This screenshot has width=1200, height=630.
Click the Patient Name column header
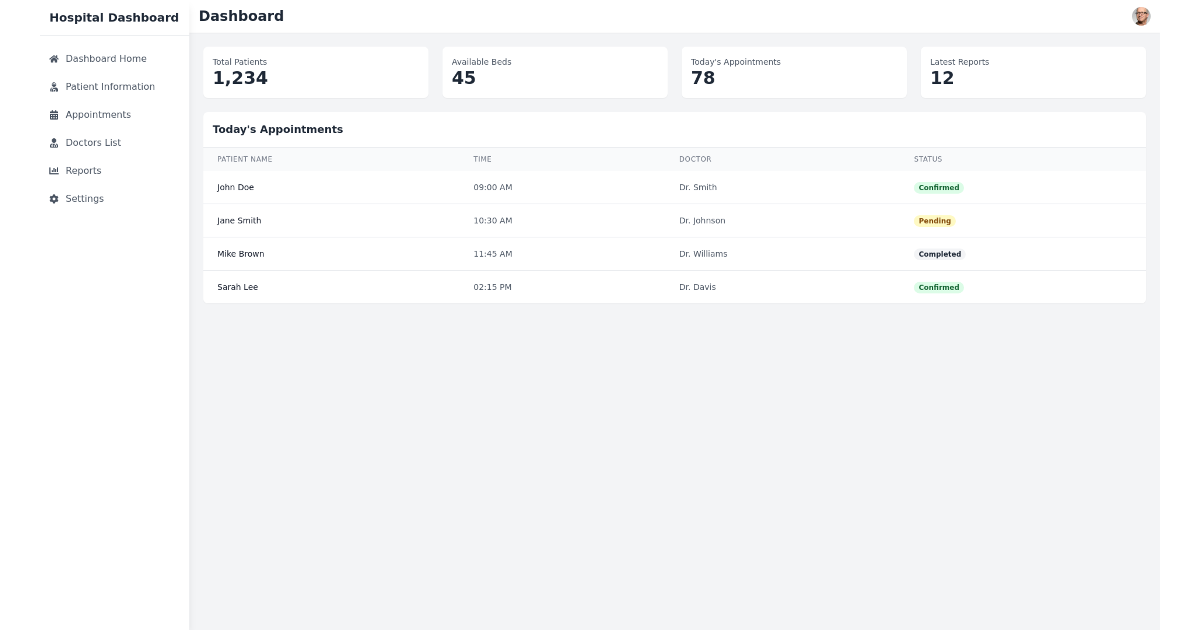(x=244, y=159)
